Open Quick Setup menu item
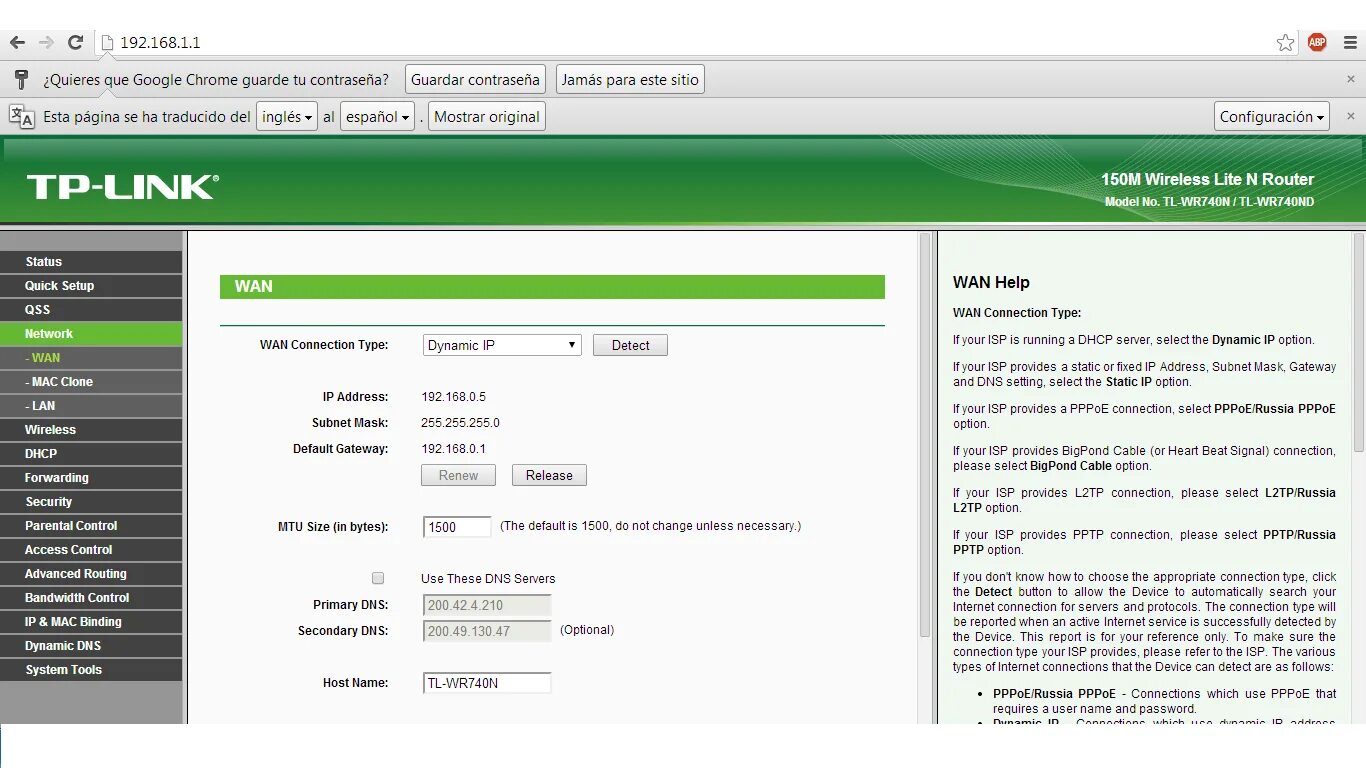 click(x=91, y=285)
